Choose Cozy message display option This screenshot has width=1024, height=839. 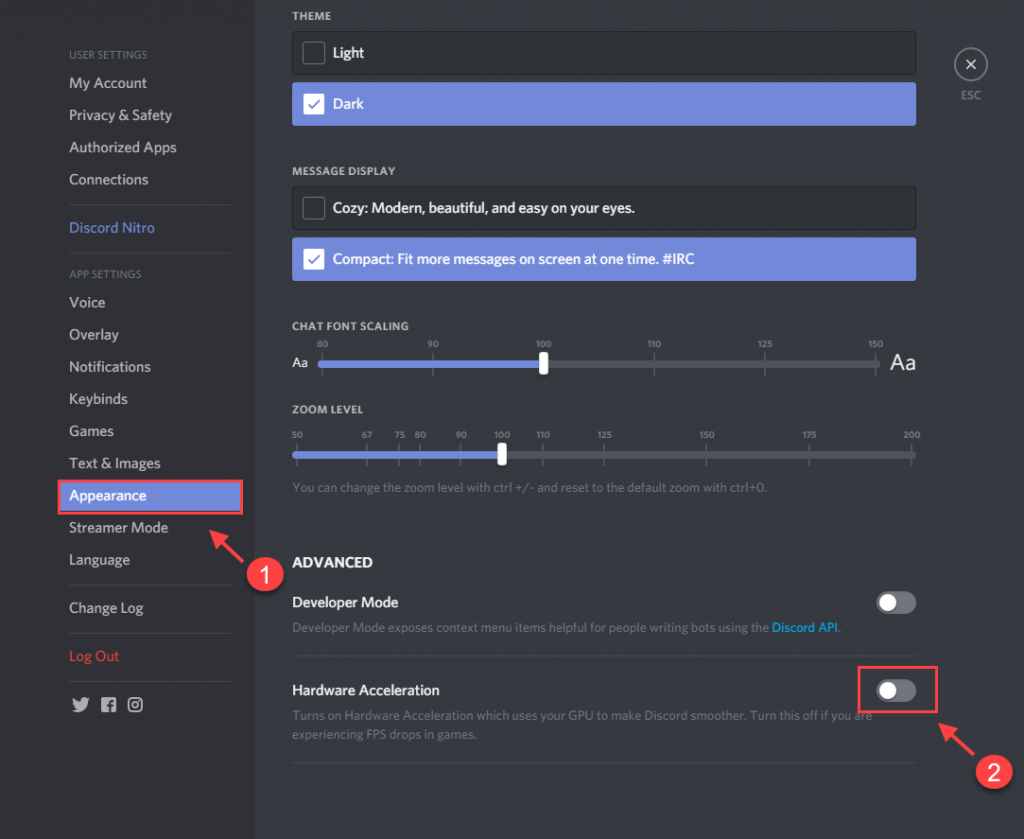[x=603, y=208]
